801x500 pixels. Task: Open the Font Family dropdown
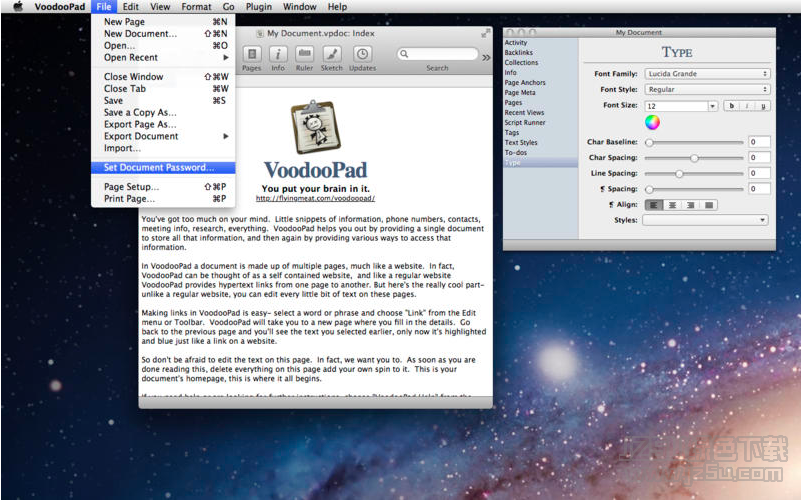[x=708, y=74]
